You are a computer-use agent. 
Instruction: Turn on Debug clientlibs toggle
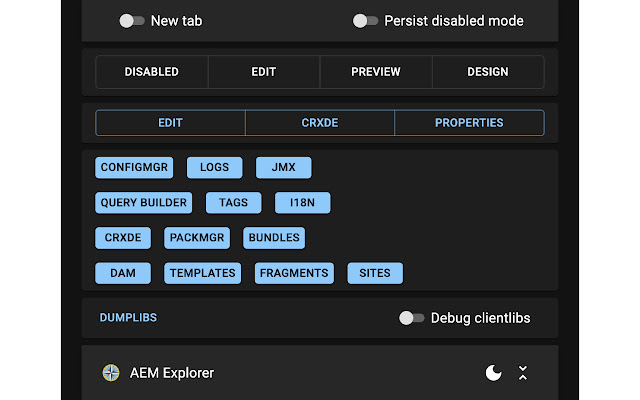(x=411, y=318)
